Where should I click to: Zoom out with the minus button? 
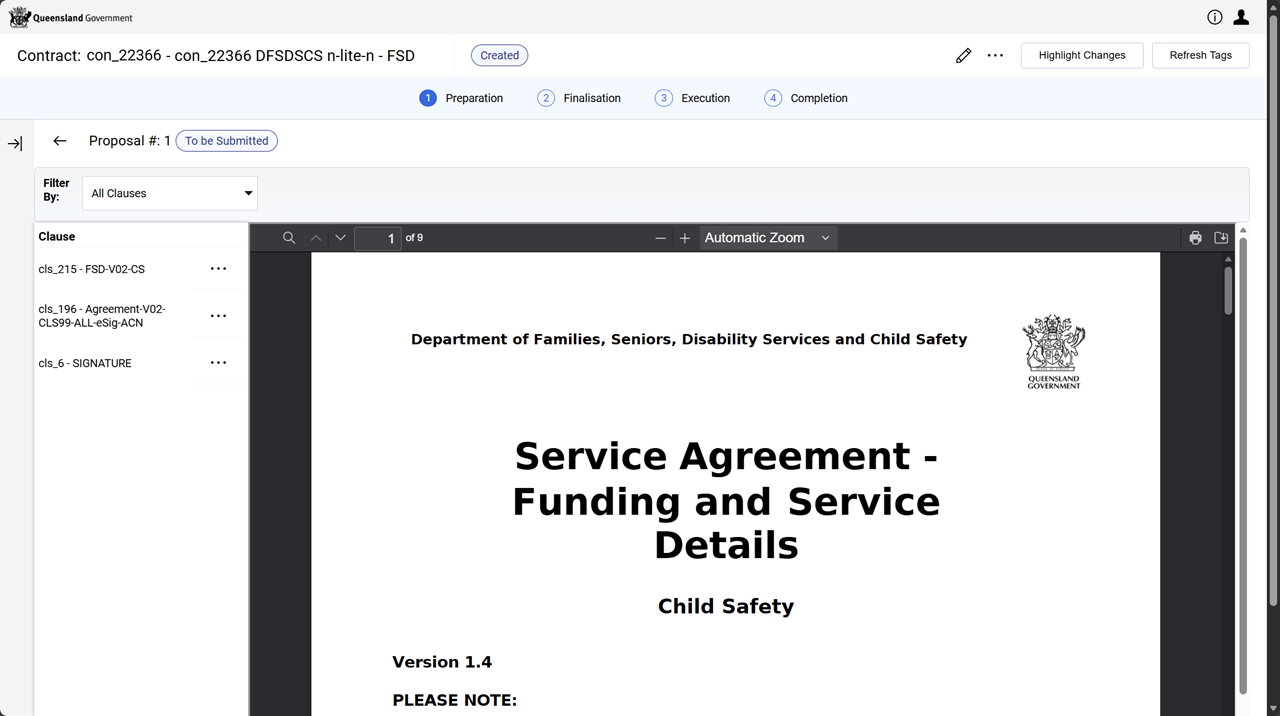pos(660,238)
